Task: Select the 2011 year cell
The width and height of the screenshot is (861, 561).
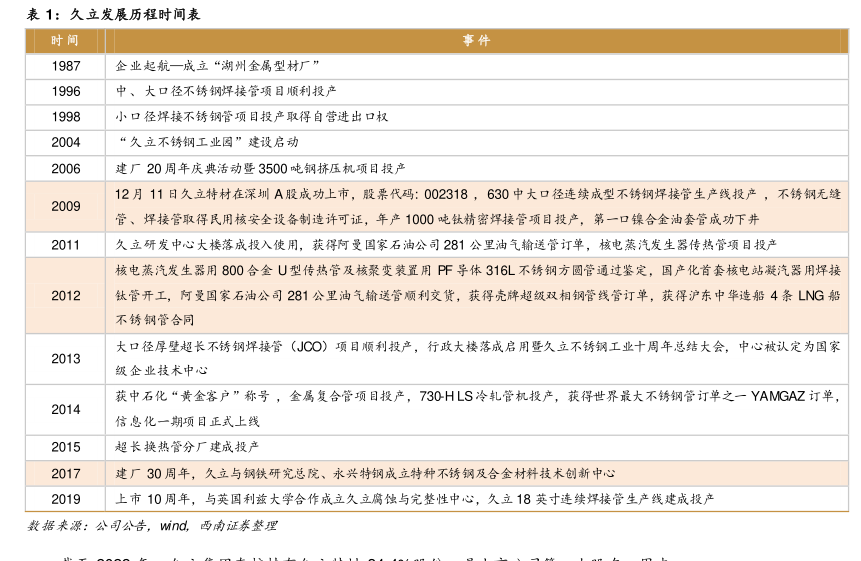Action: 66,245
